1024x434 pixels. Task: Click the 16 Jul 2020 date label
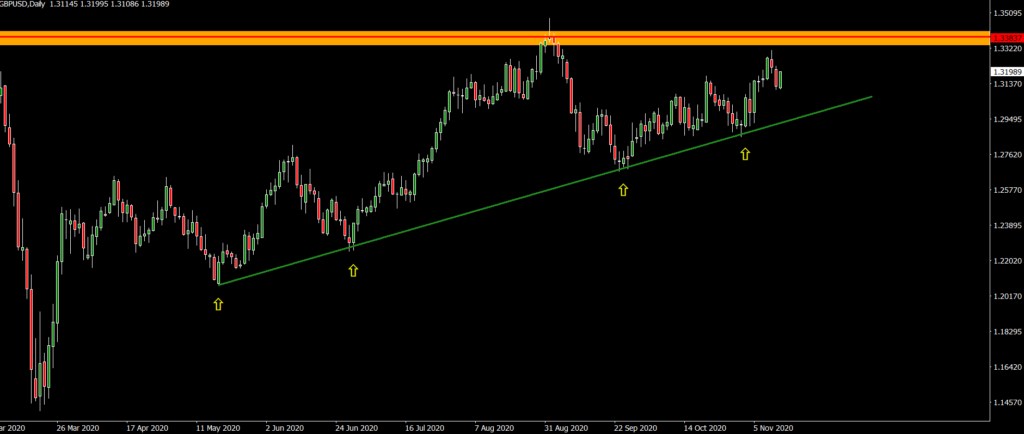point(425,426)
